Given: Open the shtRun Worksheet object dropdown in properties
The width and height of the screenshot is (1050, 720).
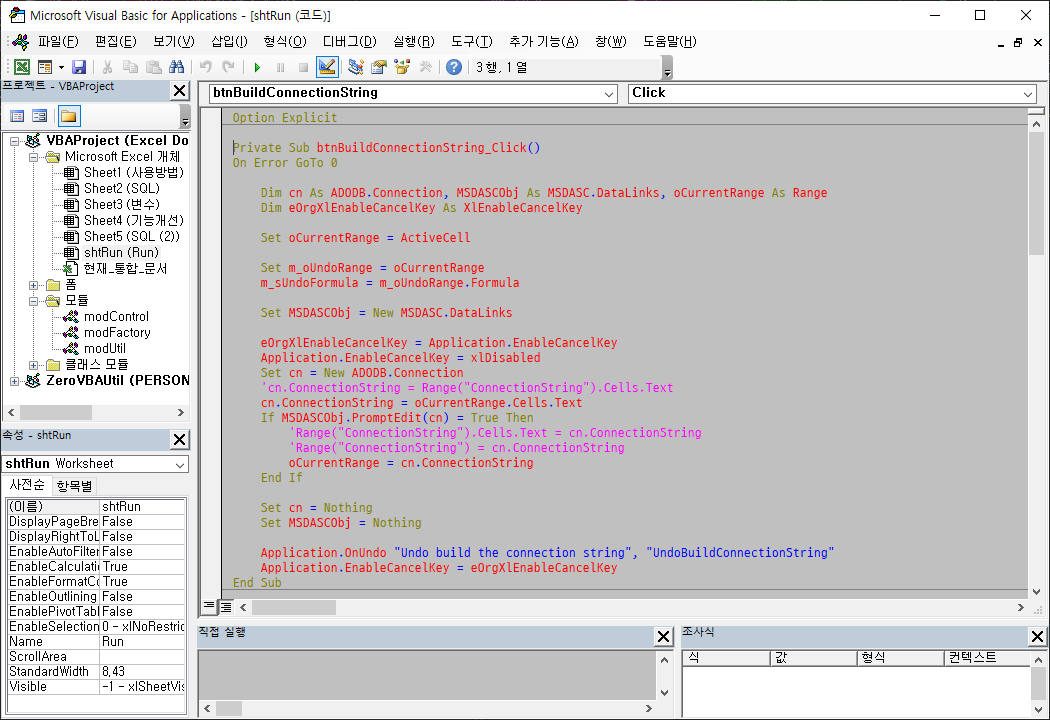Looking at the screenshot, I should coord(179,464).
